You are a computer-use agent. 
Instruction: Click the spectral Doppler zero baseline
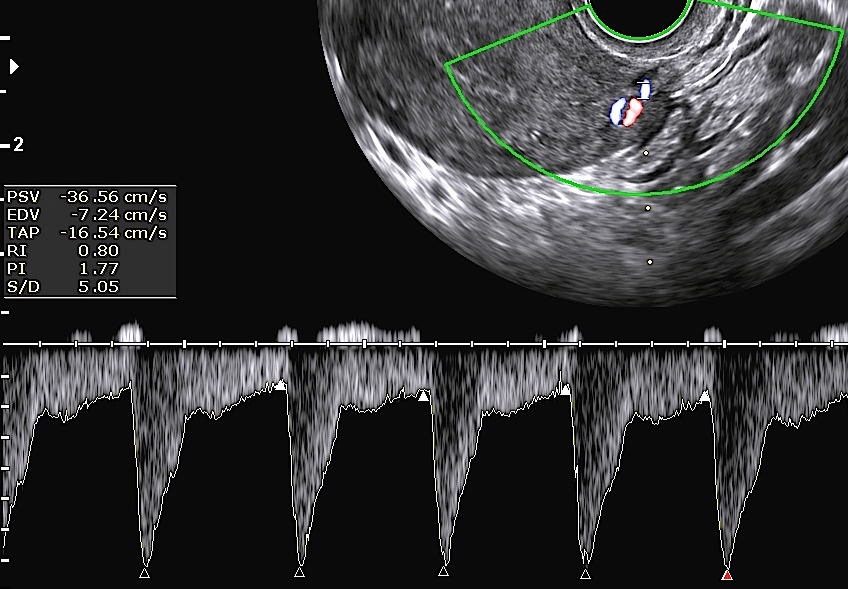(424, 343)
